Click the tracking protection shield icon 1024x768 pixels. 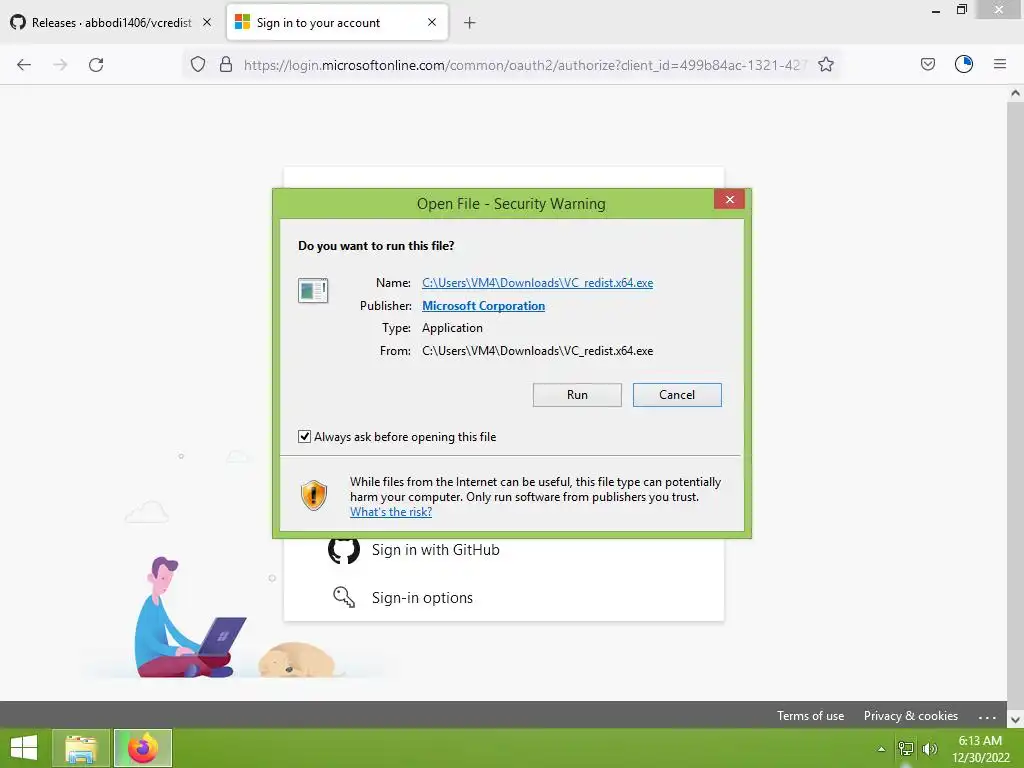[x=198, y=65]
